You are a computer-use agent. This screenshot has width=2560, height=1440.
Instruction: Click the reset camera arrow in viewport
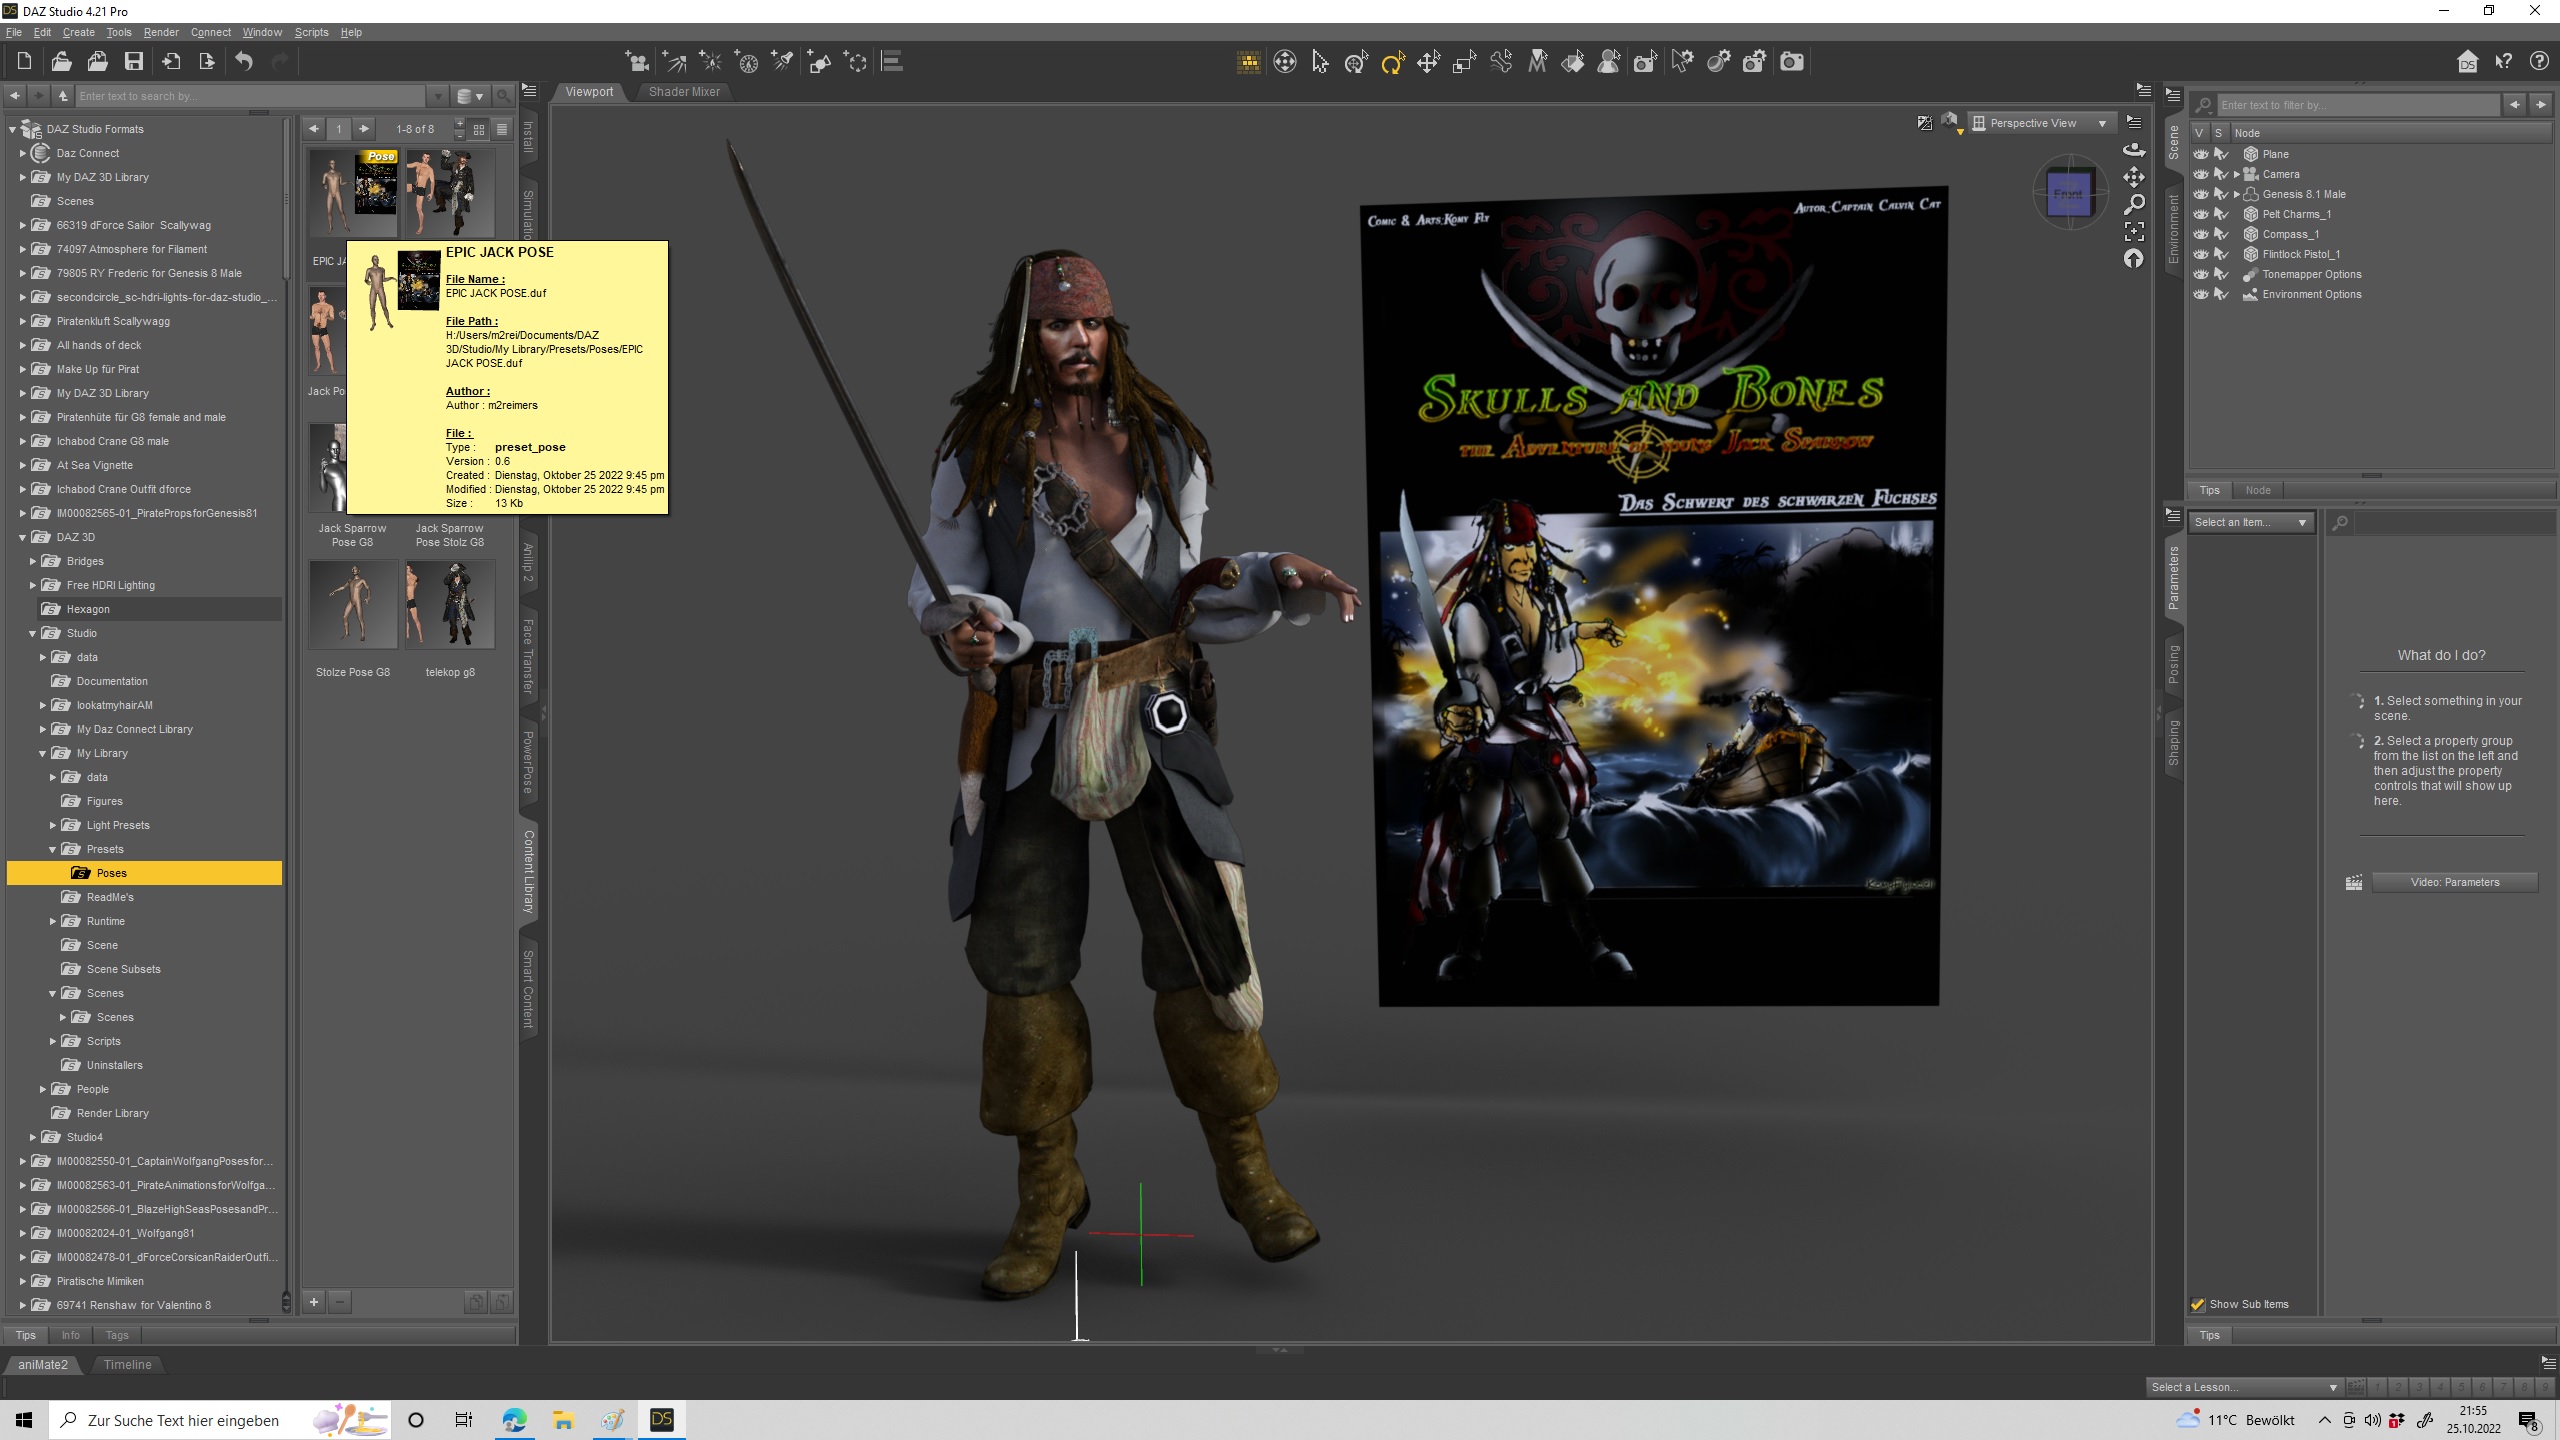(x=2134, y=259)
